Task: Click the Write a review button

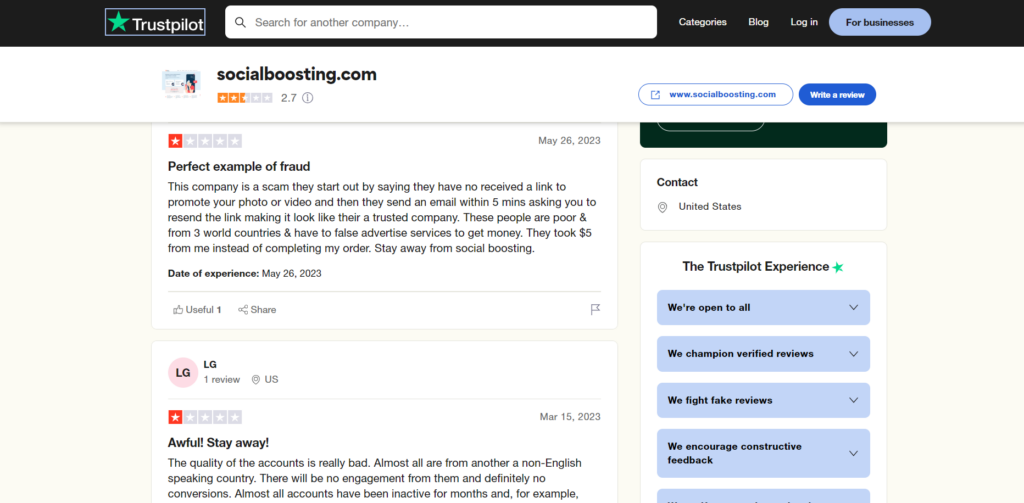Action: (837, 95)
